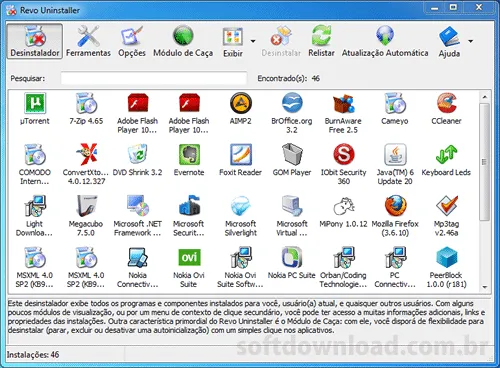This screenshot has height=368, width=500.
Task: Click into the Pesquisar search field
Action: click(x=154, y=78)
